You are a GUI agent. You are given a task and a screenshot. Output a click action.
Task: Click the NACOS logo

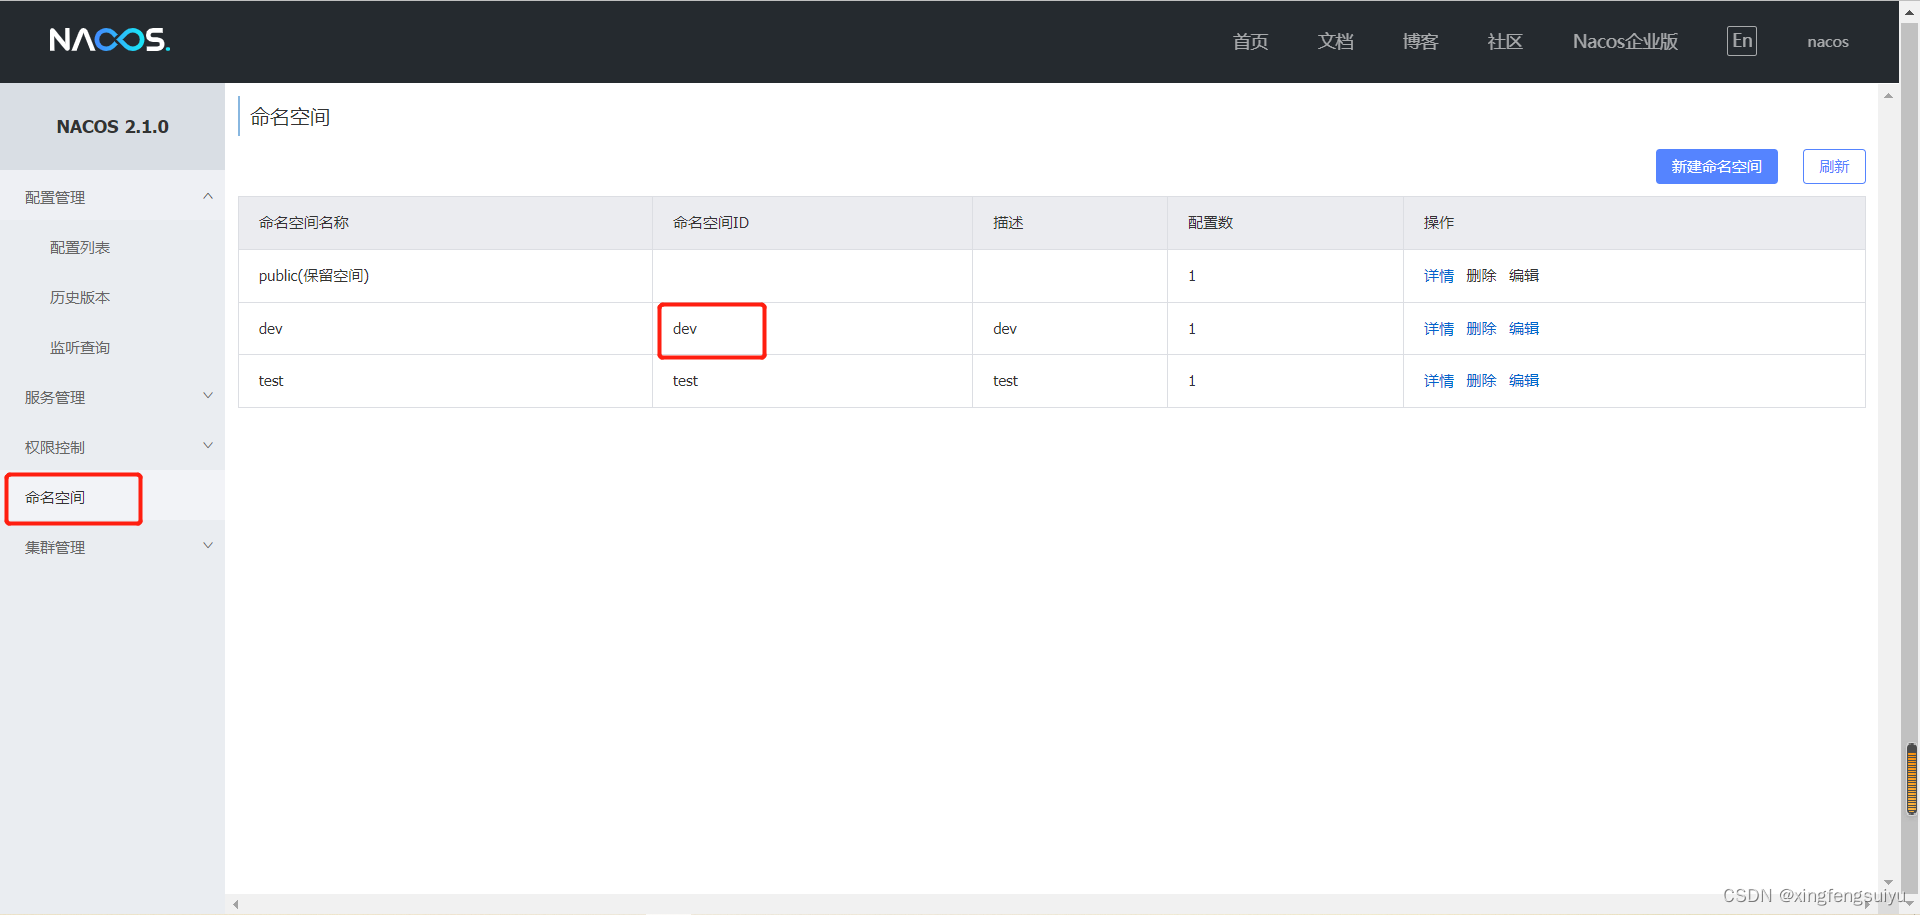point(110,40)
